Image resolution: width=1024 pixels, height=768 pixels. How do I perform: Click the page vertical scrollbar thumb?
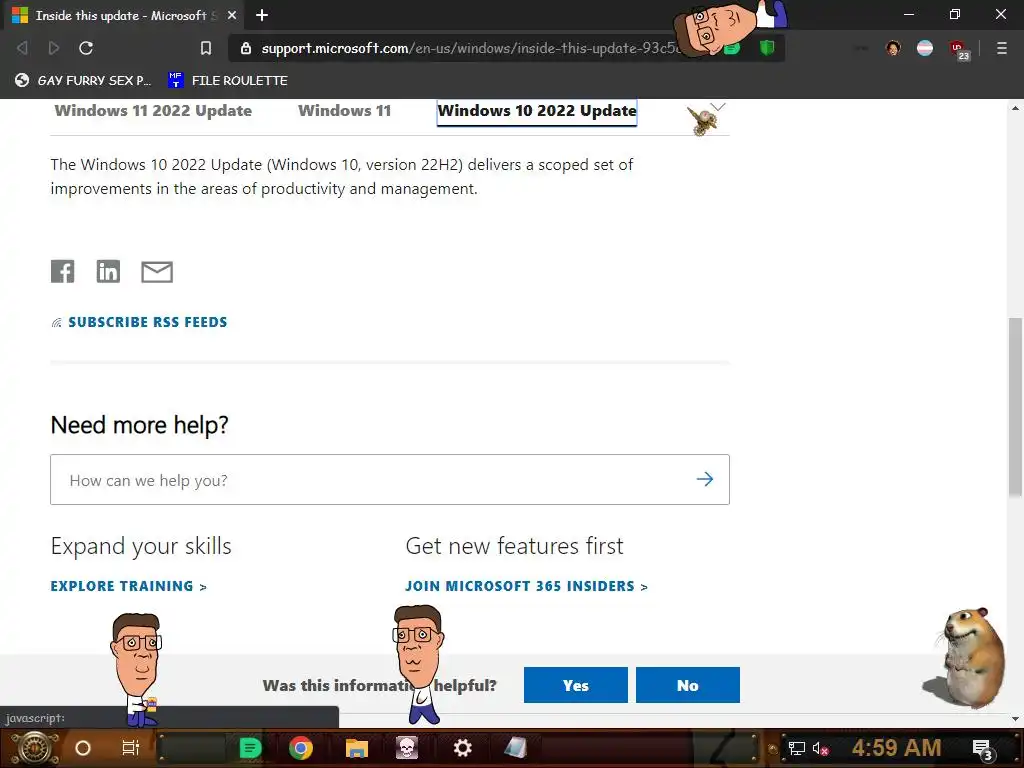1016,407
